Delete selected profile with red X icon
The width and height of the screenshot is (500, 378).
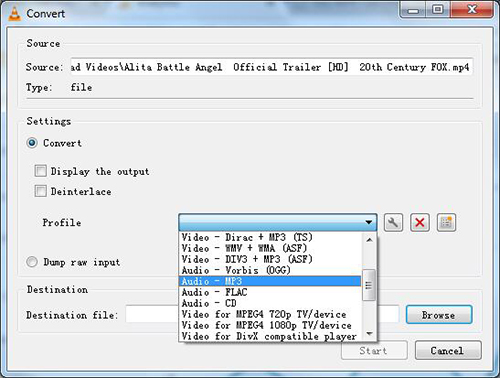tap(420, 222)
